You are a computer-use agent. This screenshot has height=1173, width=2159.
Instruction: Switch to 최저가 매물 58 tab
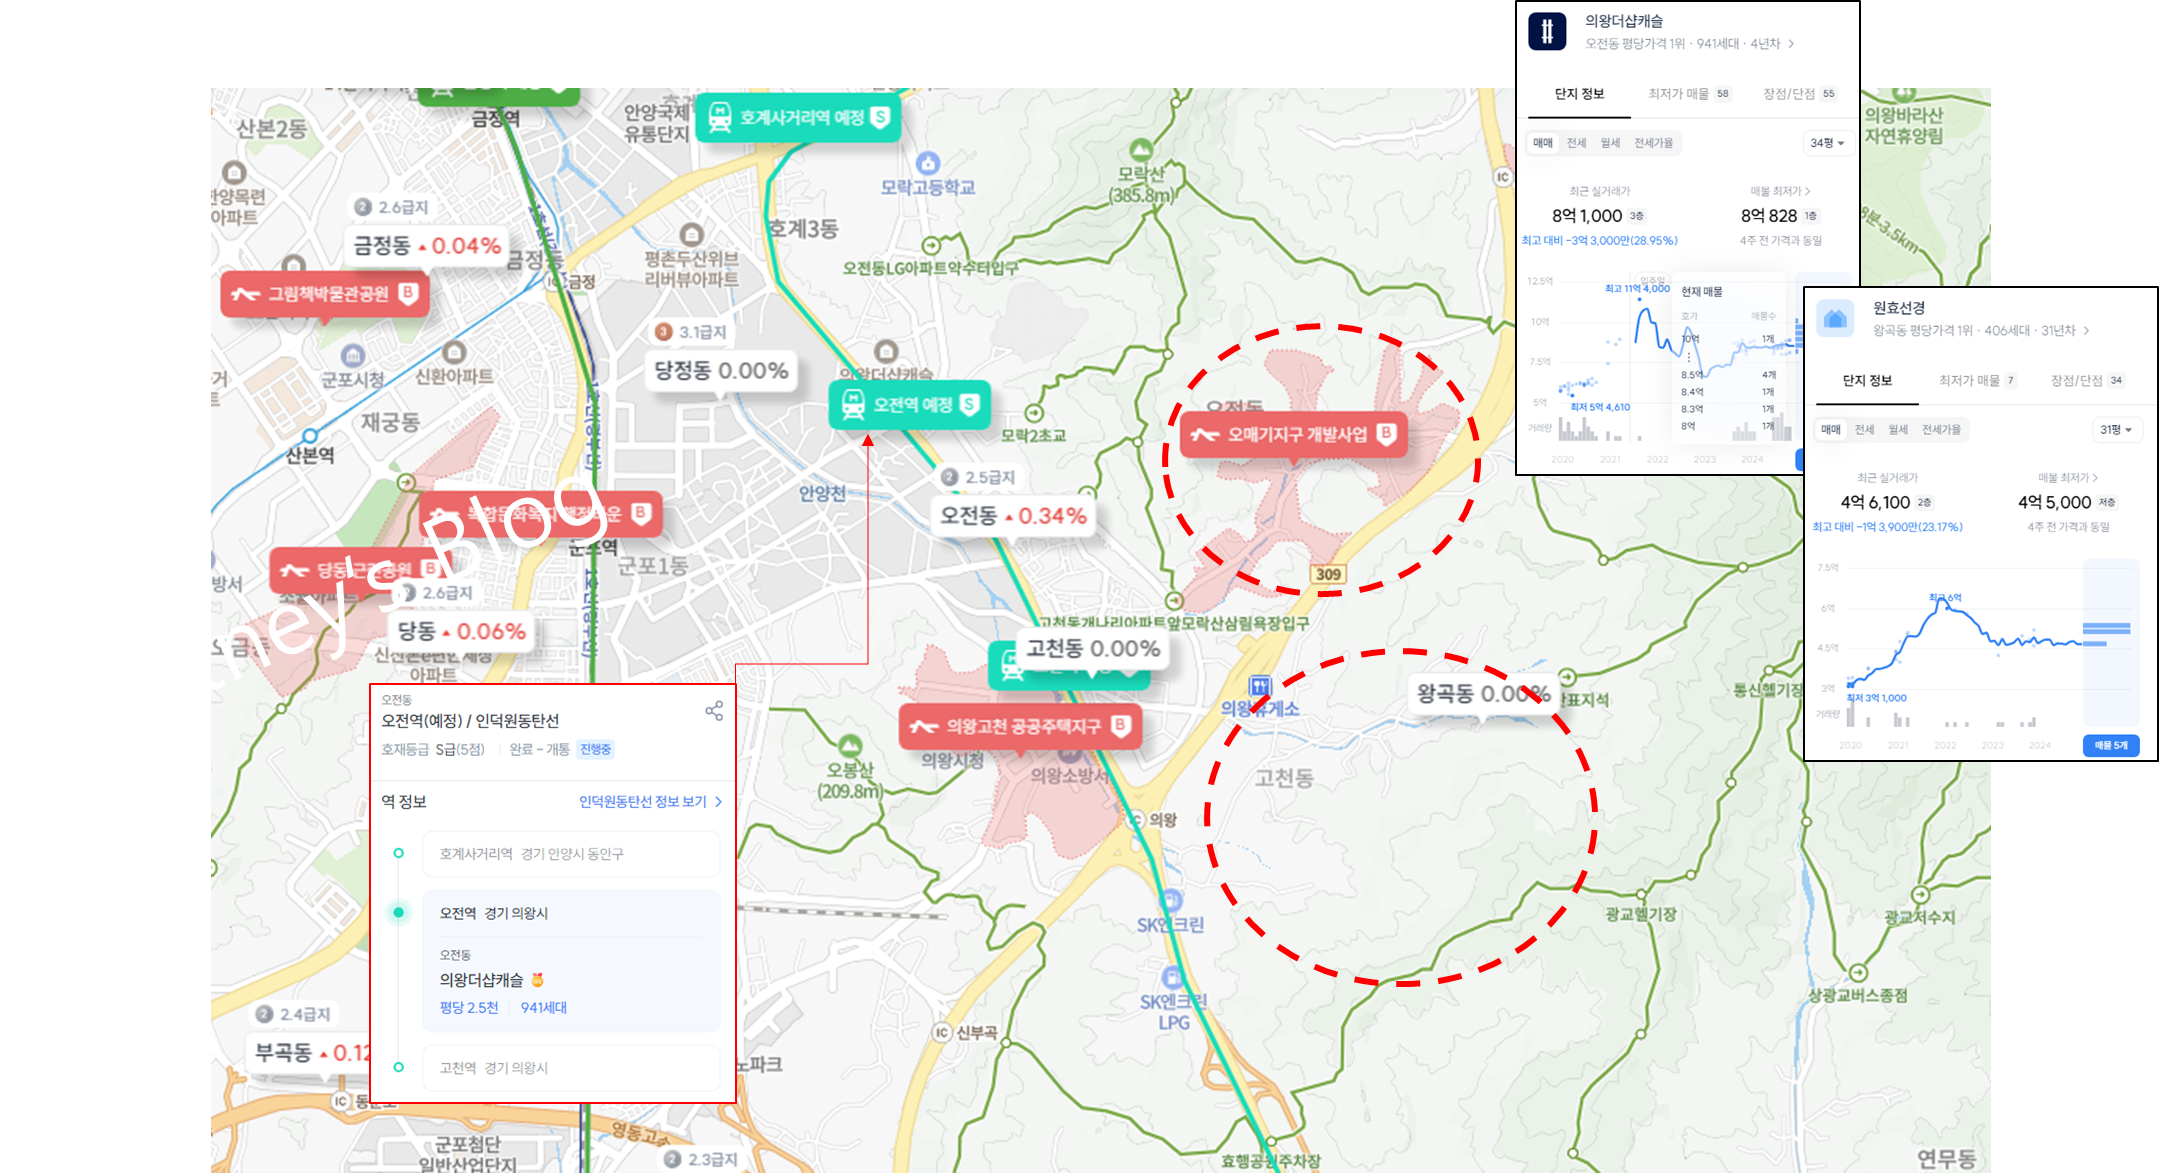click(1689, 94)
